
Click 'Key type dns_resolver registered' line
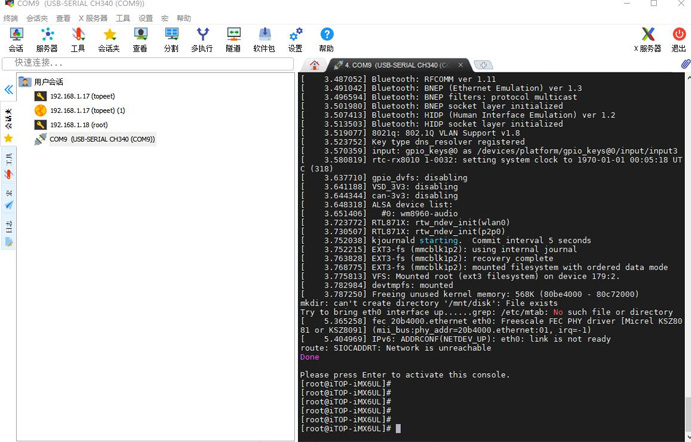pyautogui.click(x=412, y=142)
